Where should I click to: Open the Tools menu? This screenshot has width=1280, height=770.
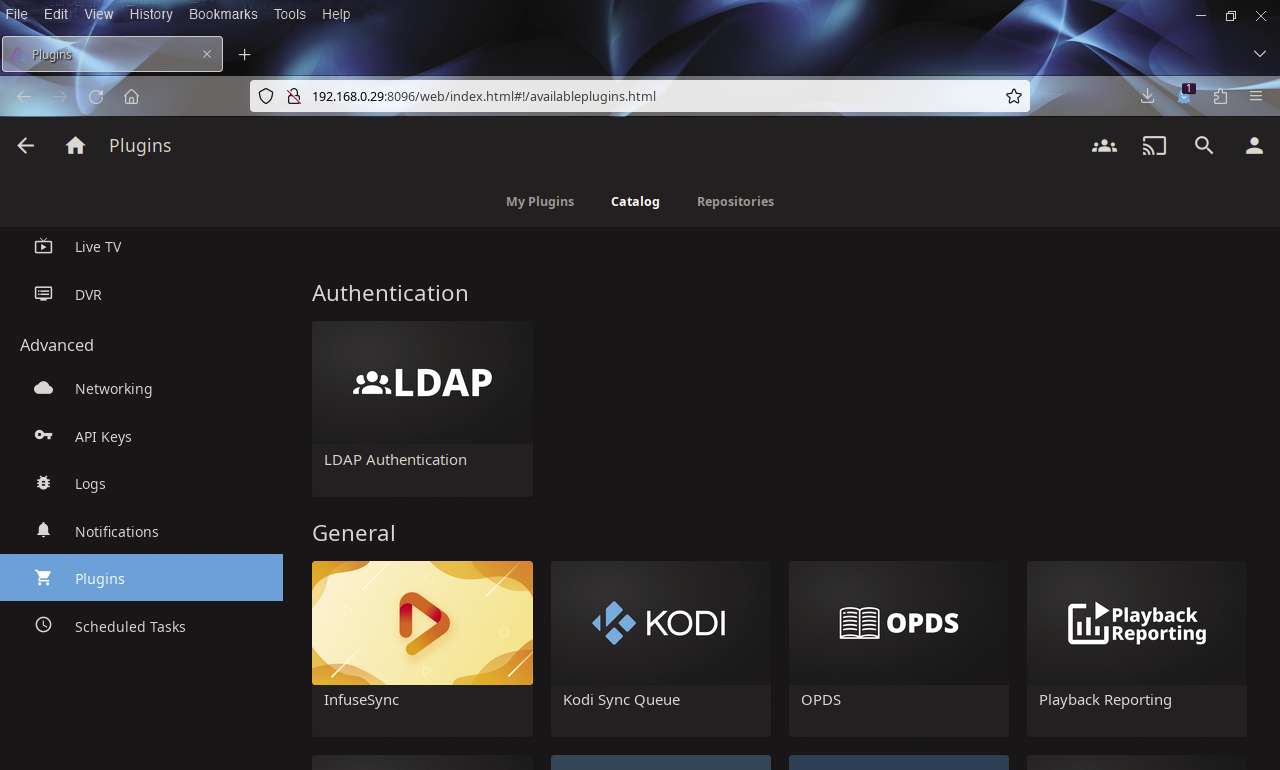pos(290,14)
